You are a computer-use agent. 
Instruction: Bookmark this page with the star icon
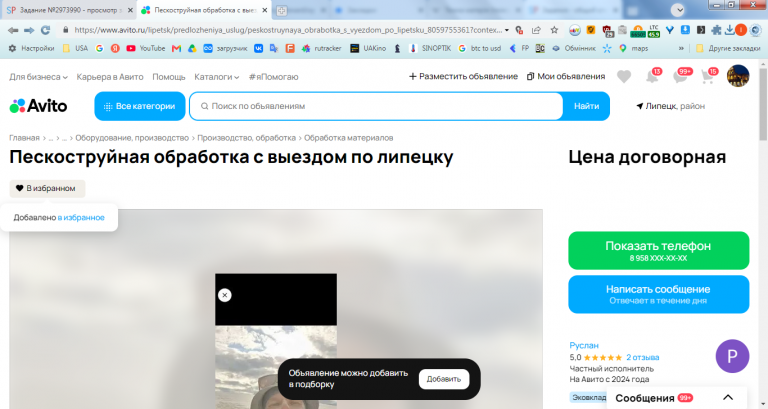coord(554,30)
